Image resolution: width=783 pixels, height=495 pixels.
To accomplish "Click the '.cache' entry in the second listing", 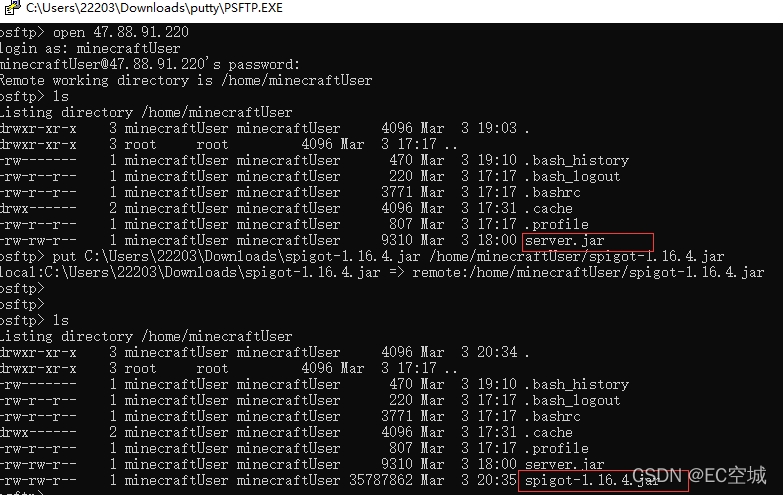I will 548,432.
